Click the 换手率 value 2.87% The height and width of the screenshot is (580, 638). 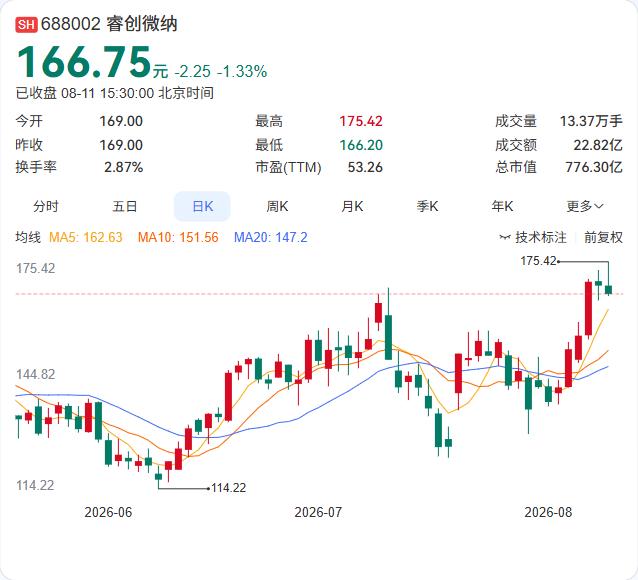pos(123,167)
